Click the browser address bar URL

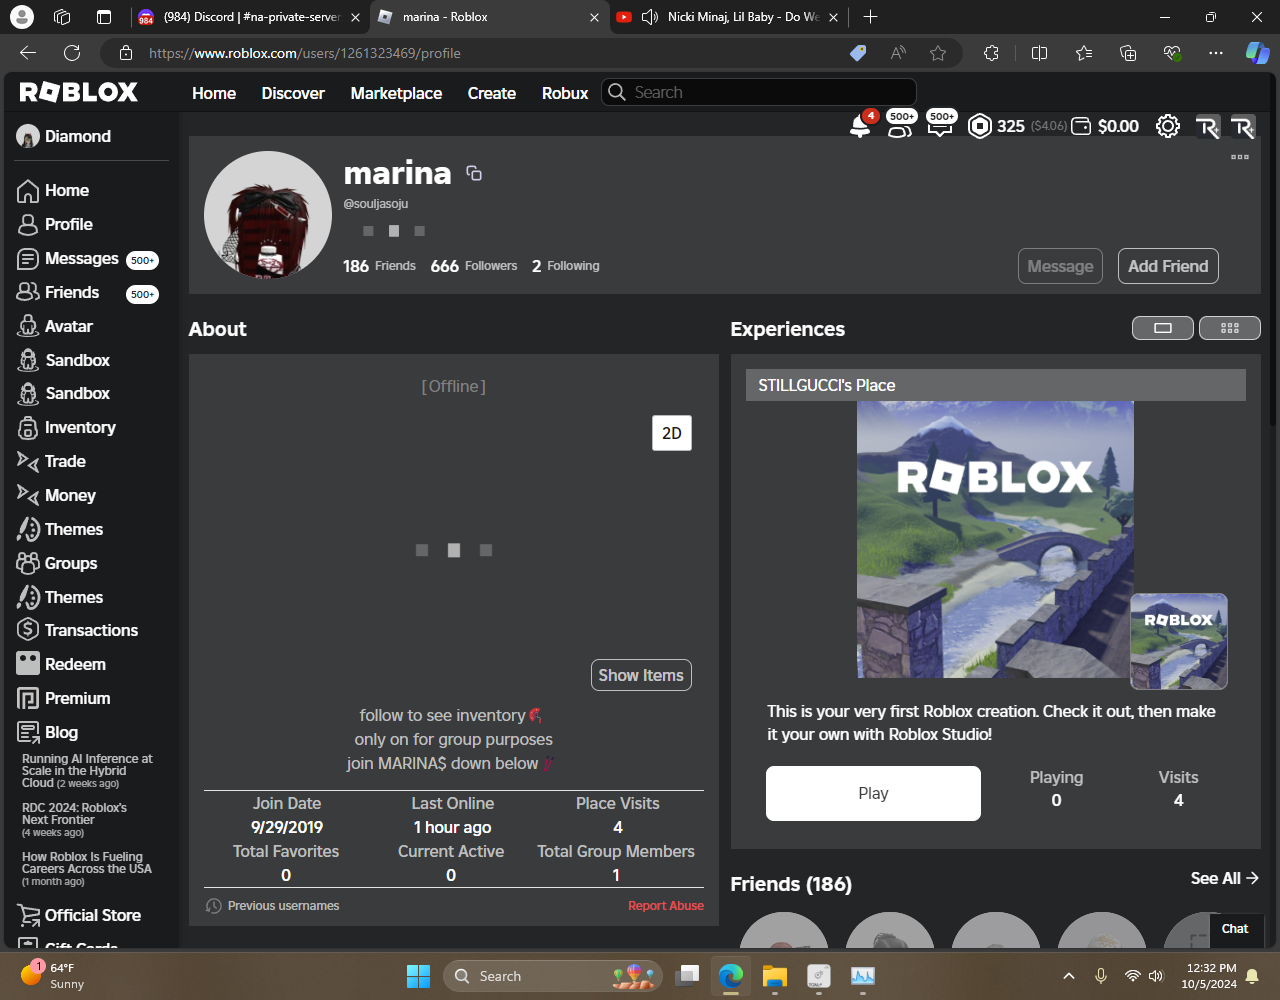(x=305, y=53)
